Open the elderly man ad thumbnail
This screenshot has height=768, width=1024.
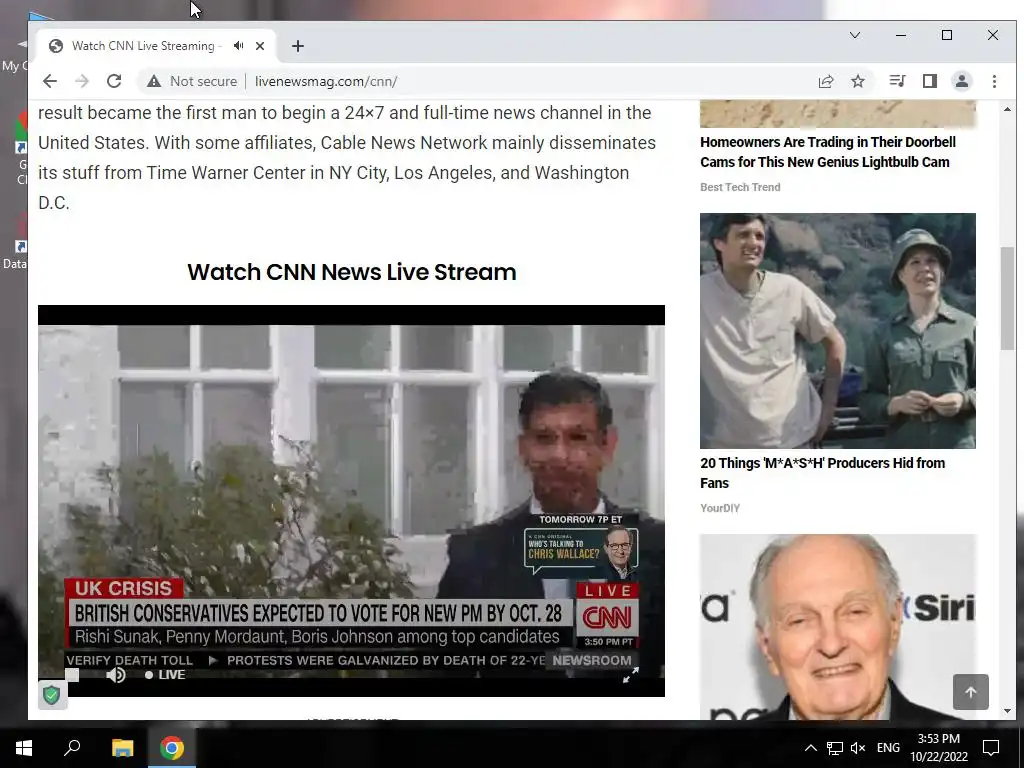(x=838, y=627)
